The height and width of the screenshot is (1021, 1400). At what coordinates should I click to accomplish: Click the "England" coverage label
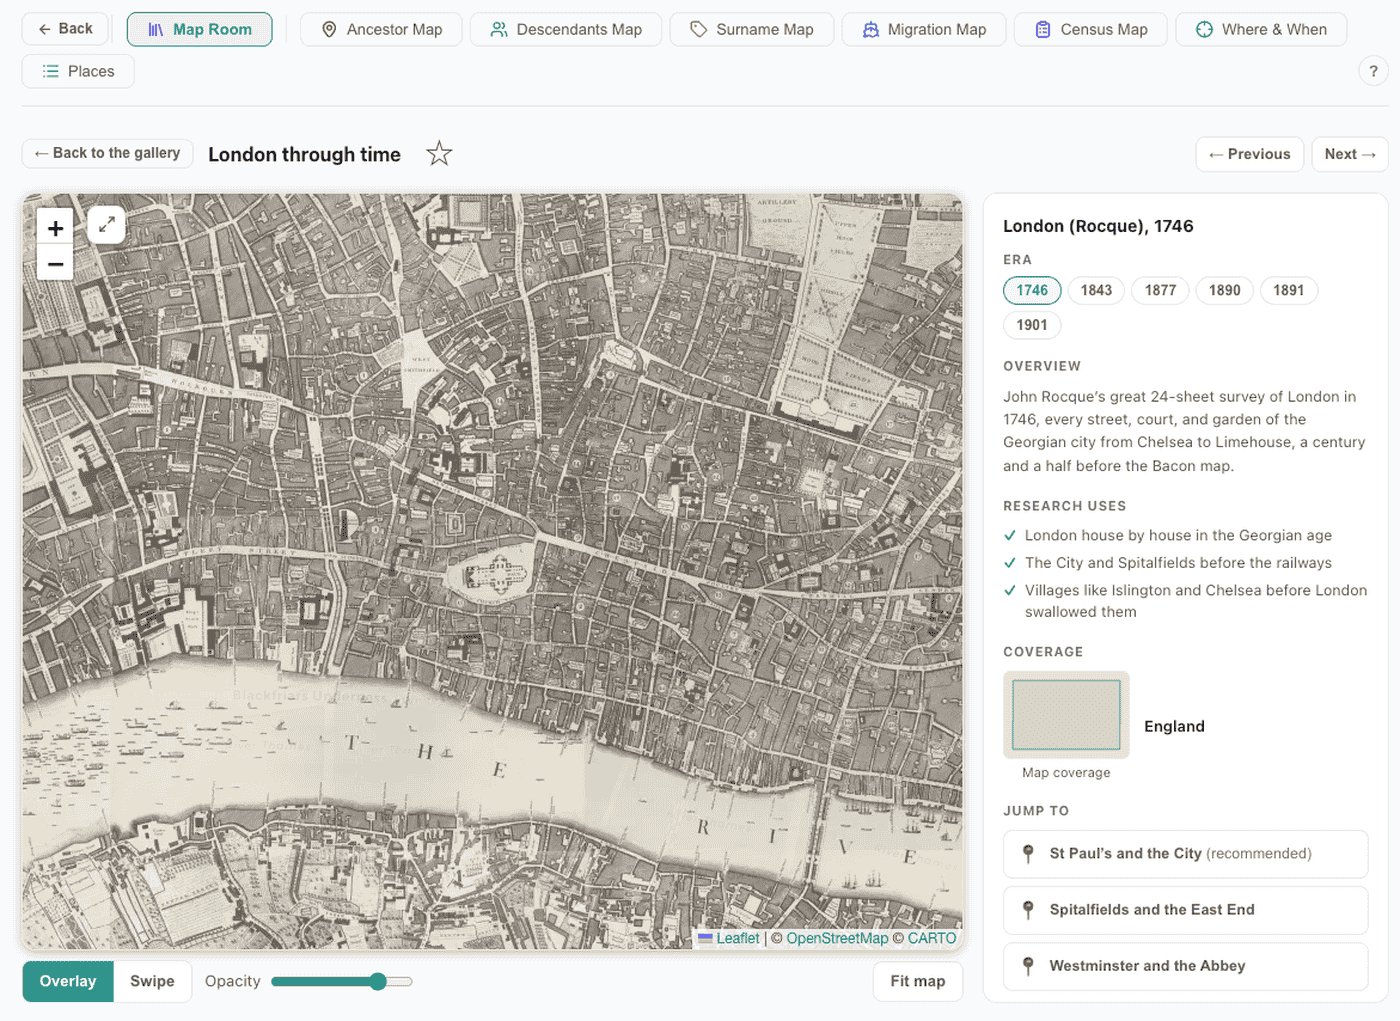point(1174,726)
